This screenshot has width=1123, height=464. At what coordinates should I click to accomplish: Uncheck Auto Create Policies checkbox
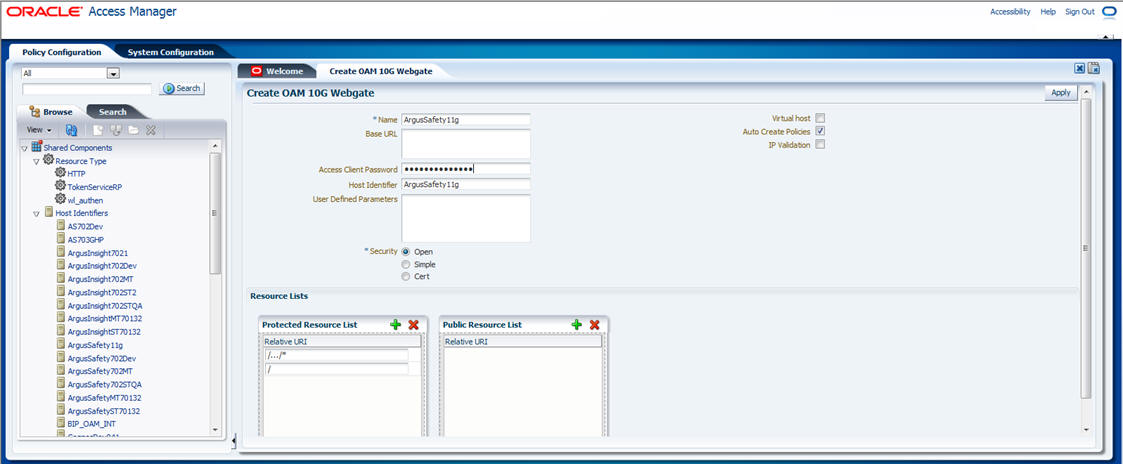pos(820,131)
